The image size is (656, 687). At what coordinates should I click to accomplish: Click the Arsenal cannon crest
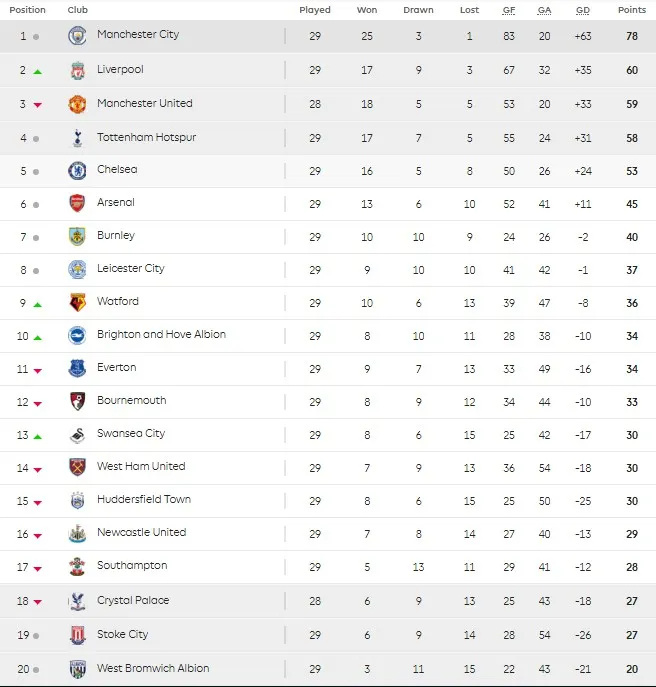click(x=78, y=204)
